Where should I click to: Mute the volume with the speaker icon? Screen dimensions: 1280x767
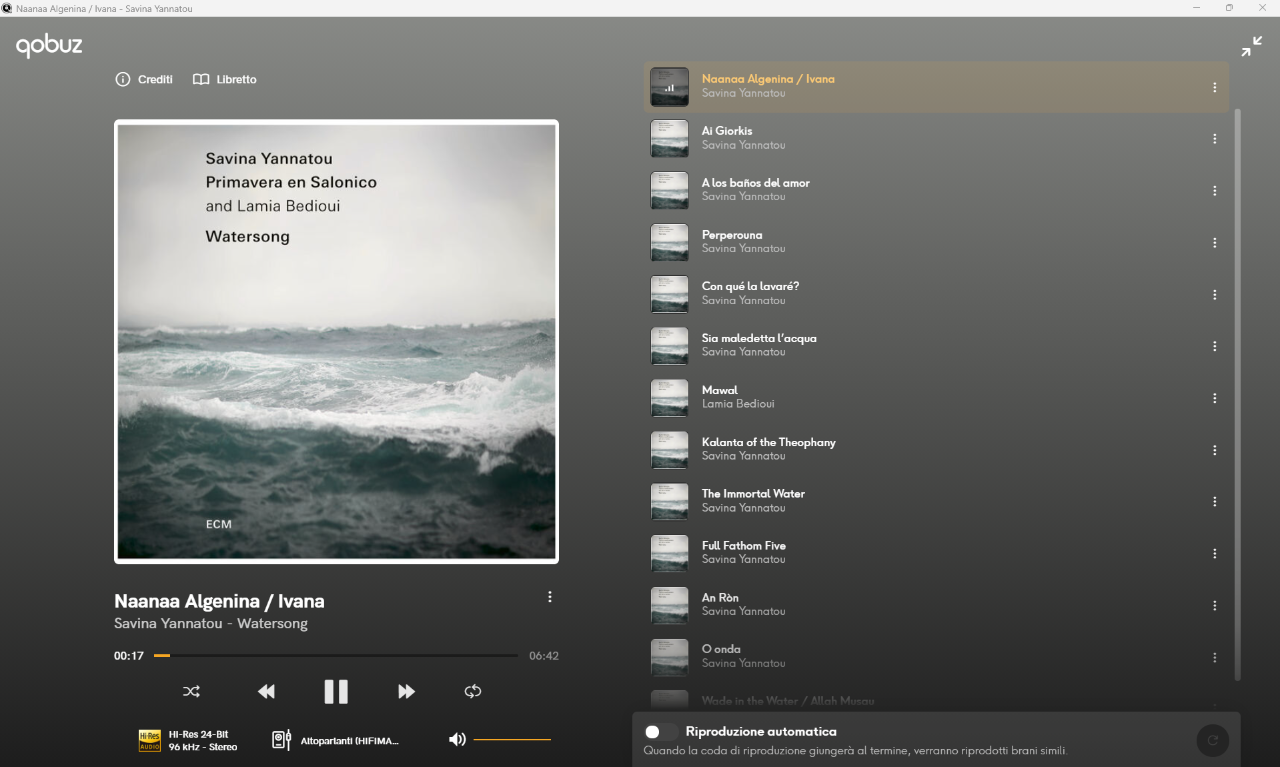tap(457, 740)
